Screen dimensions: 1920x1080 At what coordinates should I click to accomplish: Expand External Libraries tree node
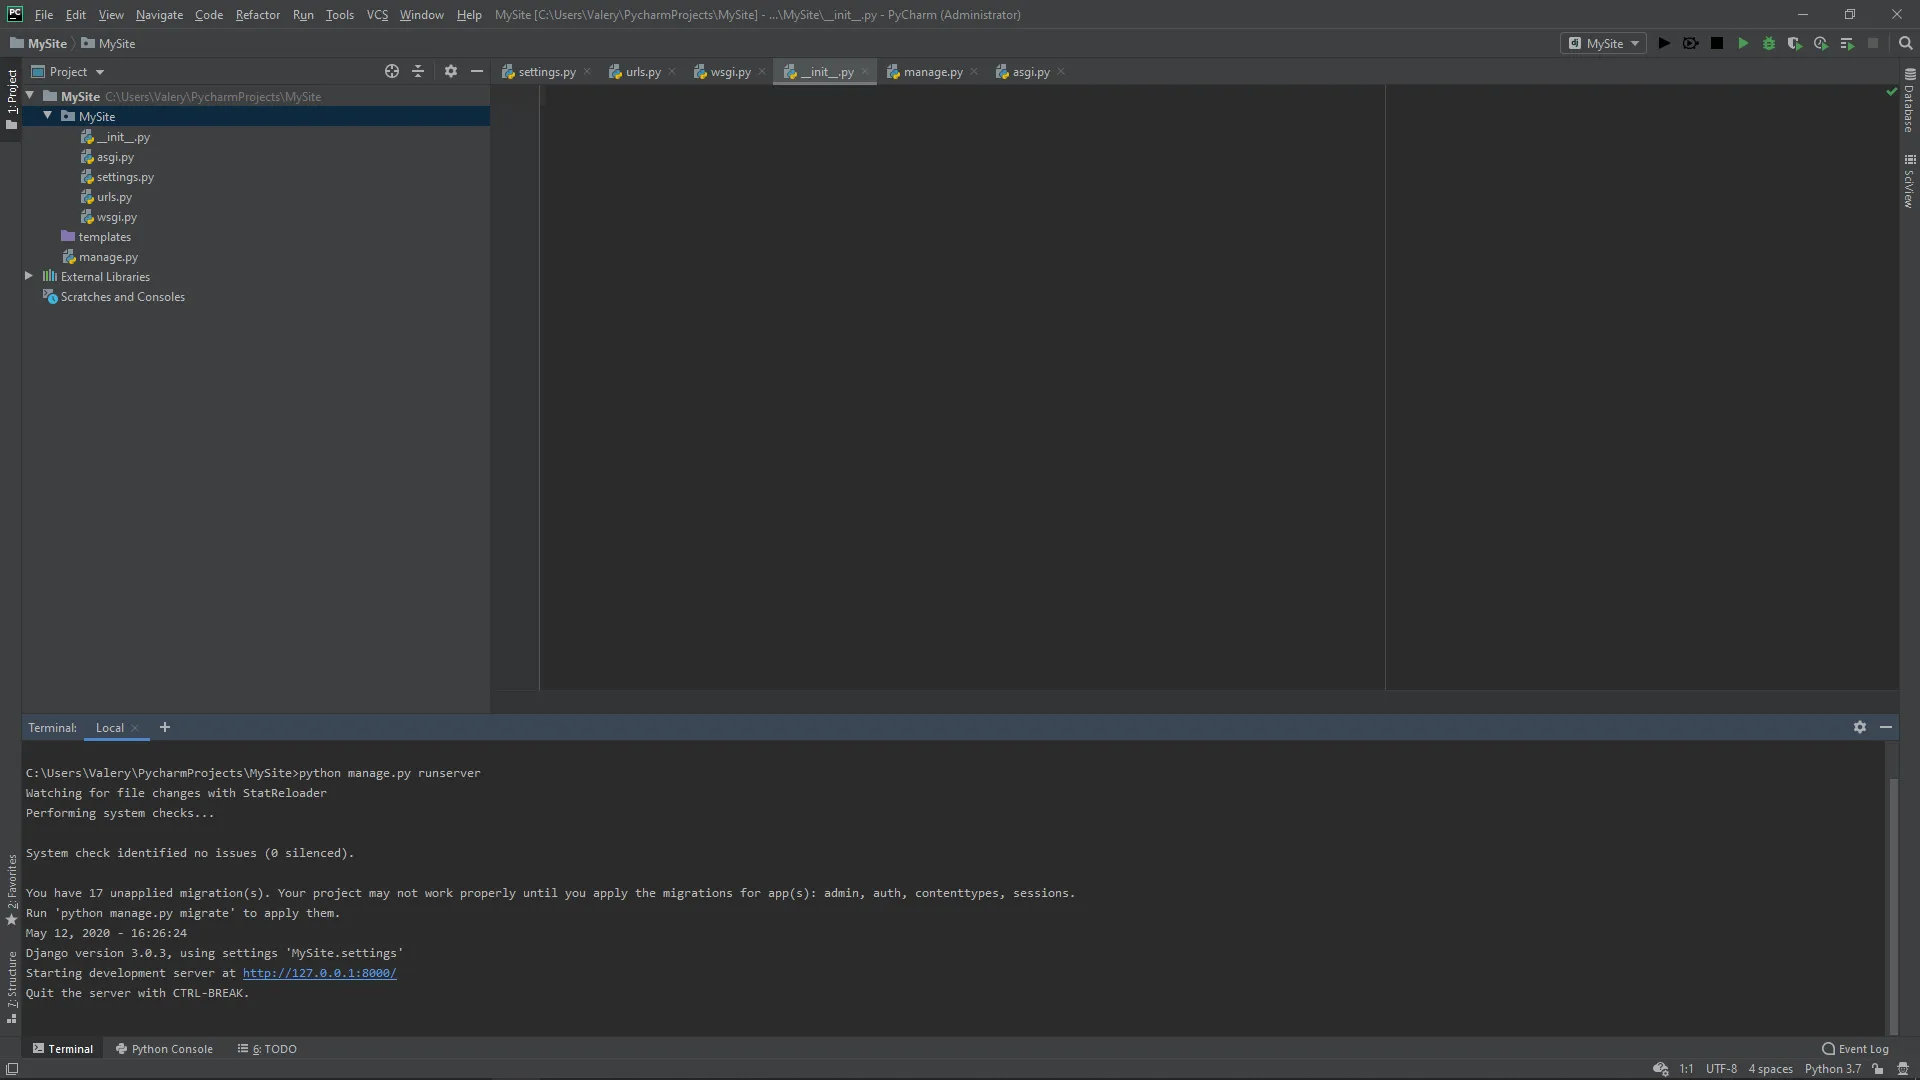click(x=29, y=276)
